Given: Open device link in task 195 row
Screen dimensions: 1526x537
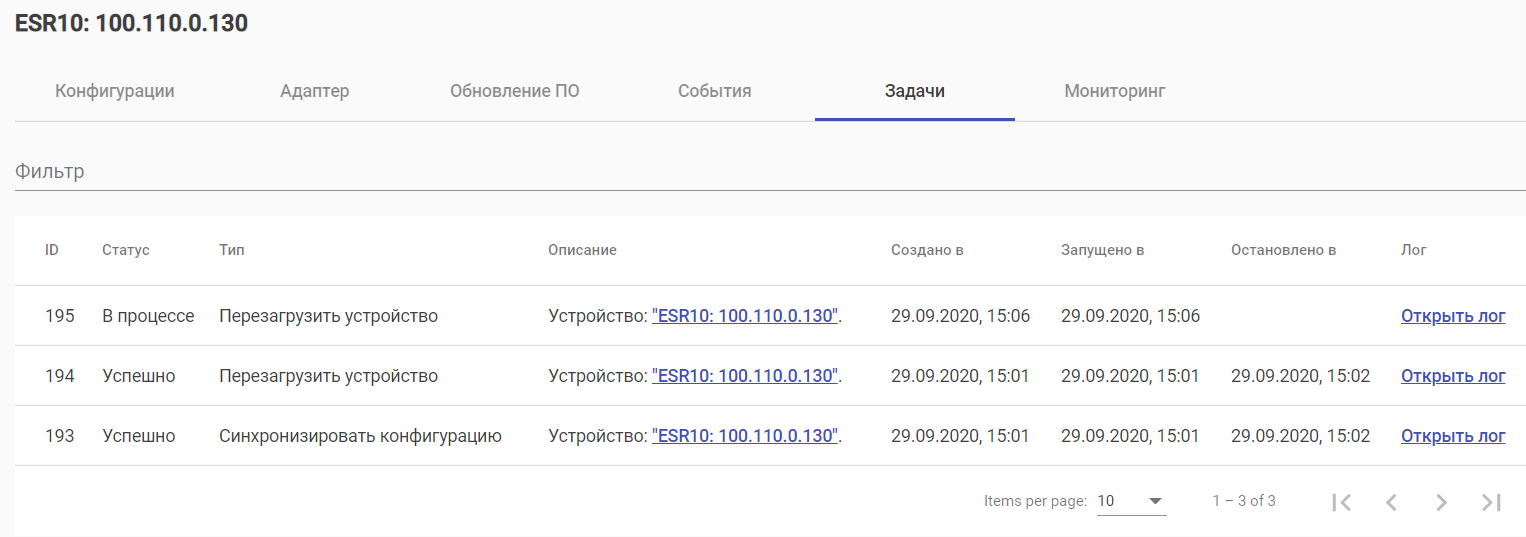Looking at the screenshot, I should click(x=745, y=316).
